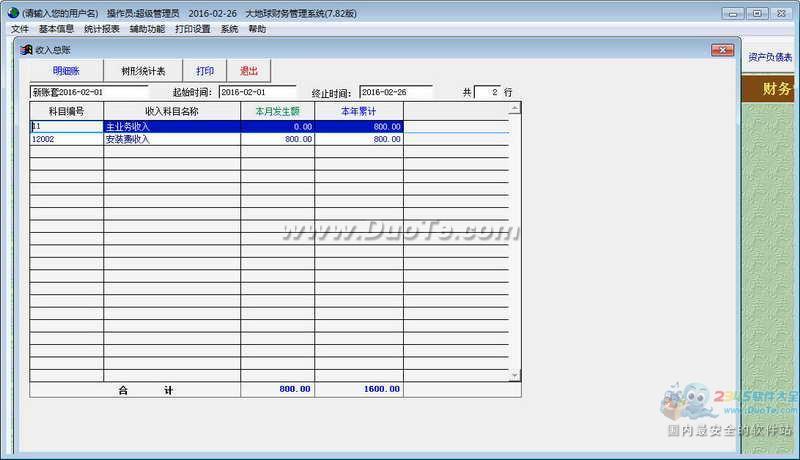The image size is (800, 460).
Task: Click the 本月发生额 column header
Action: [x=278, y=111]
